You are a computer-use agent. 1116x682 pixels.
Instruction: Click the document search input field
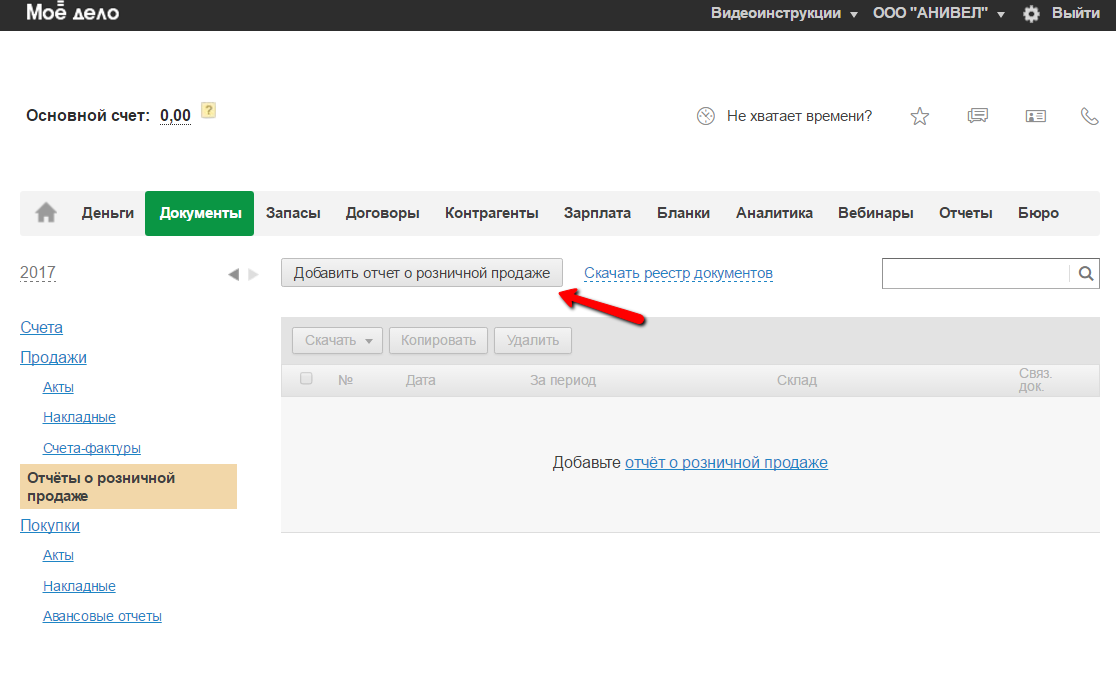tap(975, 273)
